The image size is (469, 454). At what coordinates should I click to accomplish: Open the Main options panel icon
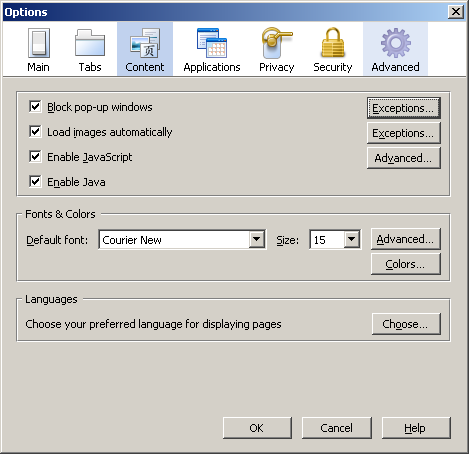(x=39, y=43)
